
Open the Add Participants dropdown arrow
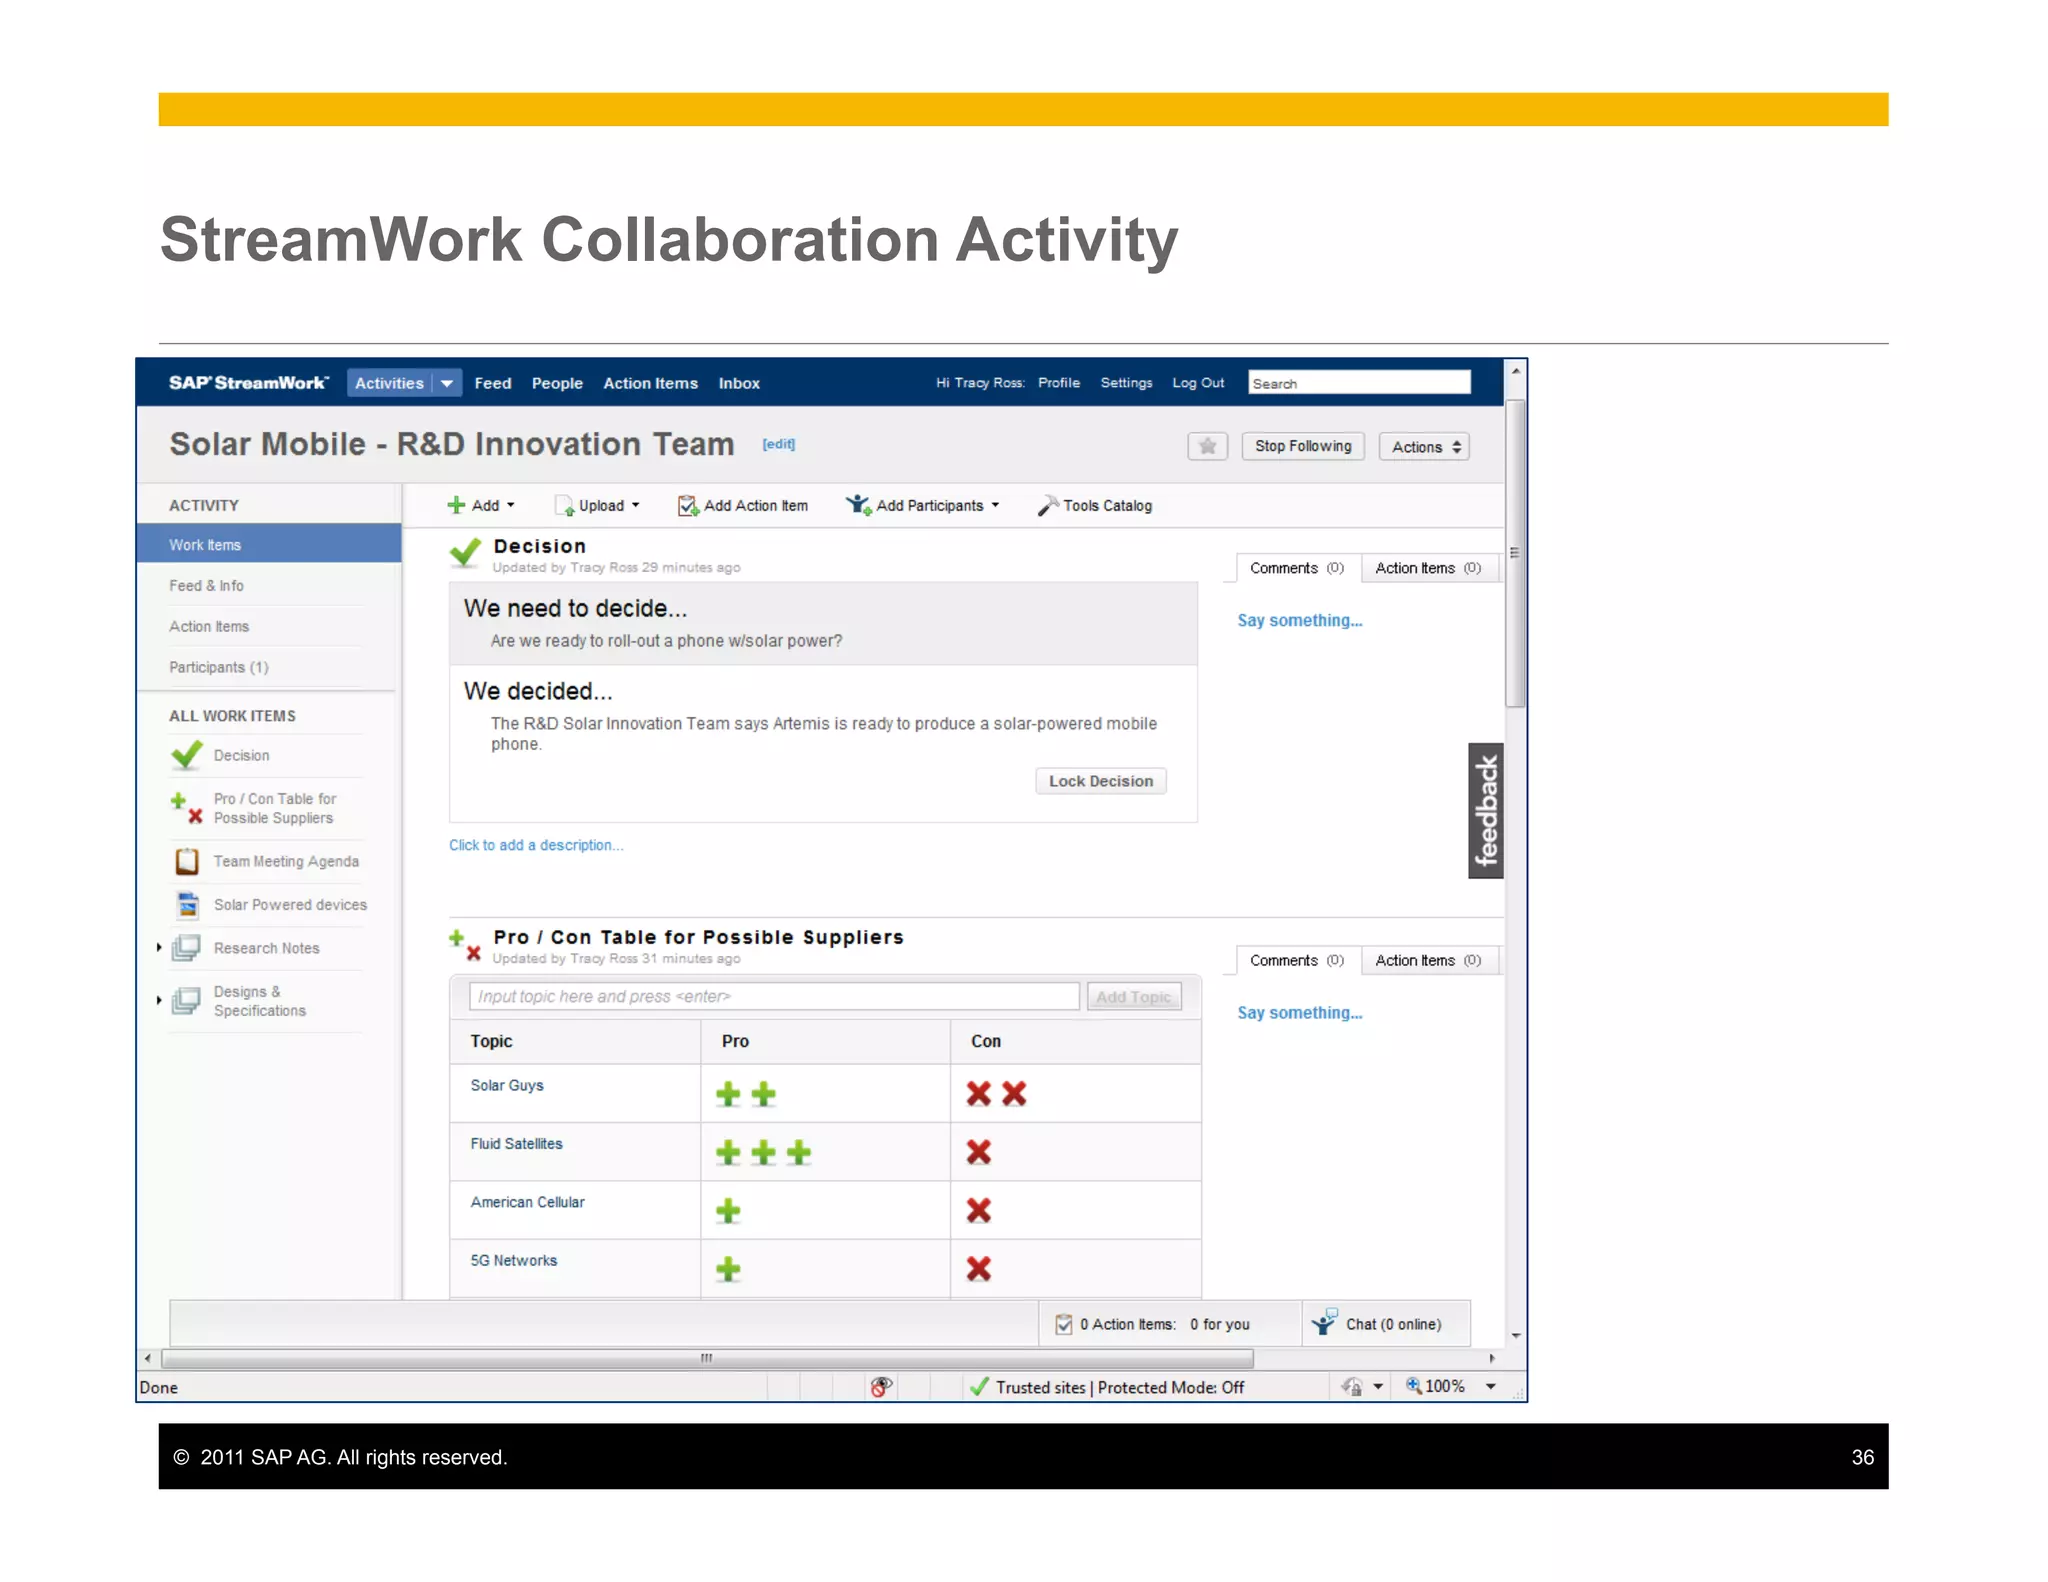click(x=995, y=505)
